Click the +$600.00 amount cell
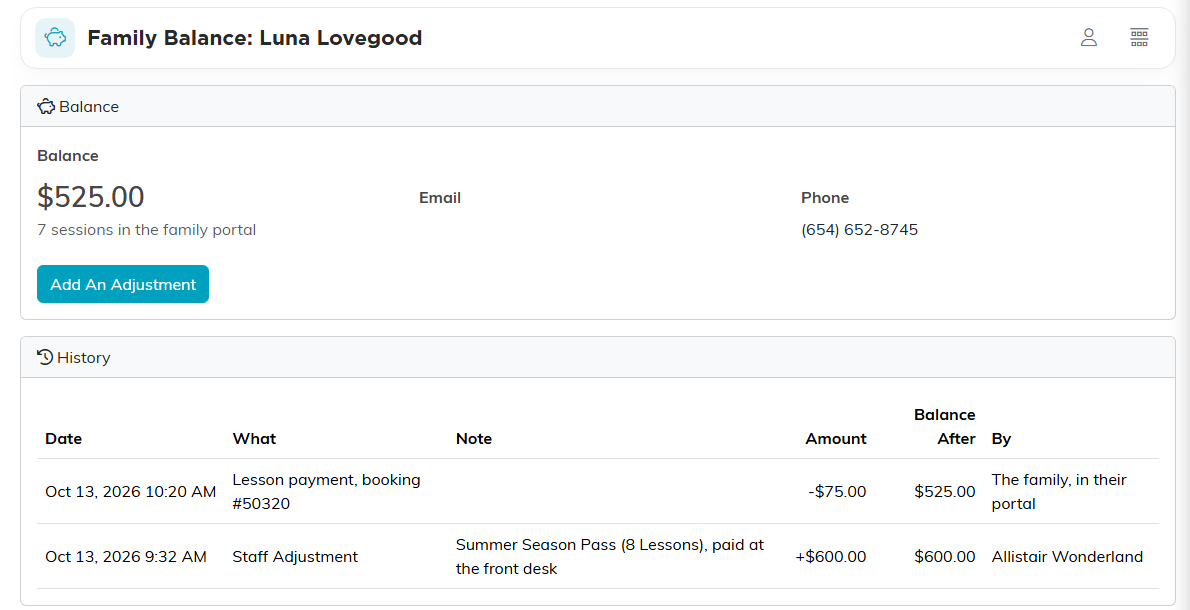The image size is (1190, 610). click(x=831, y=557)
